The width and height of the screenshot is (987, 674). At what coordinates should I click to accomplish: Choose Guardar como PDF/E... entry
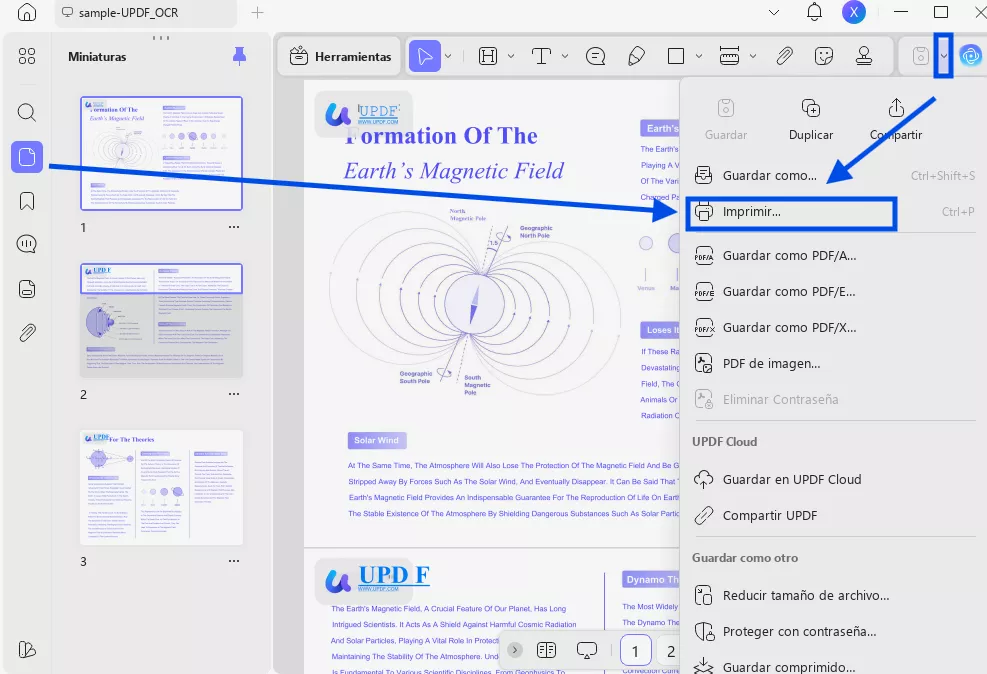coord(834,291)
